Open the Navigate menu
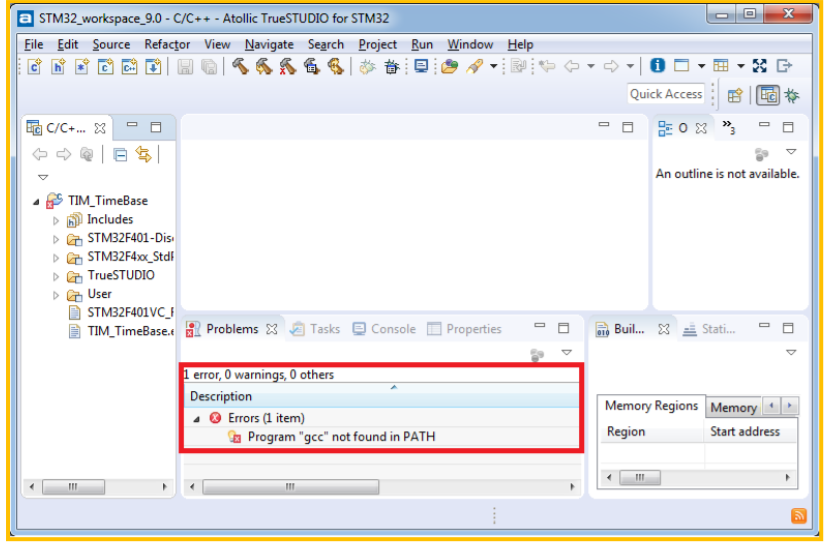The height and width of the screenshot is (542, 825). (x=269, y=45)
